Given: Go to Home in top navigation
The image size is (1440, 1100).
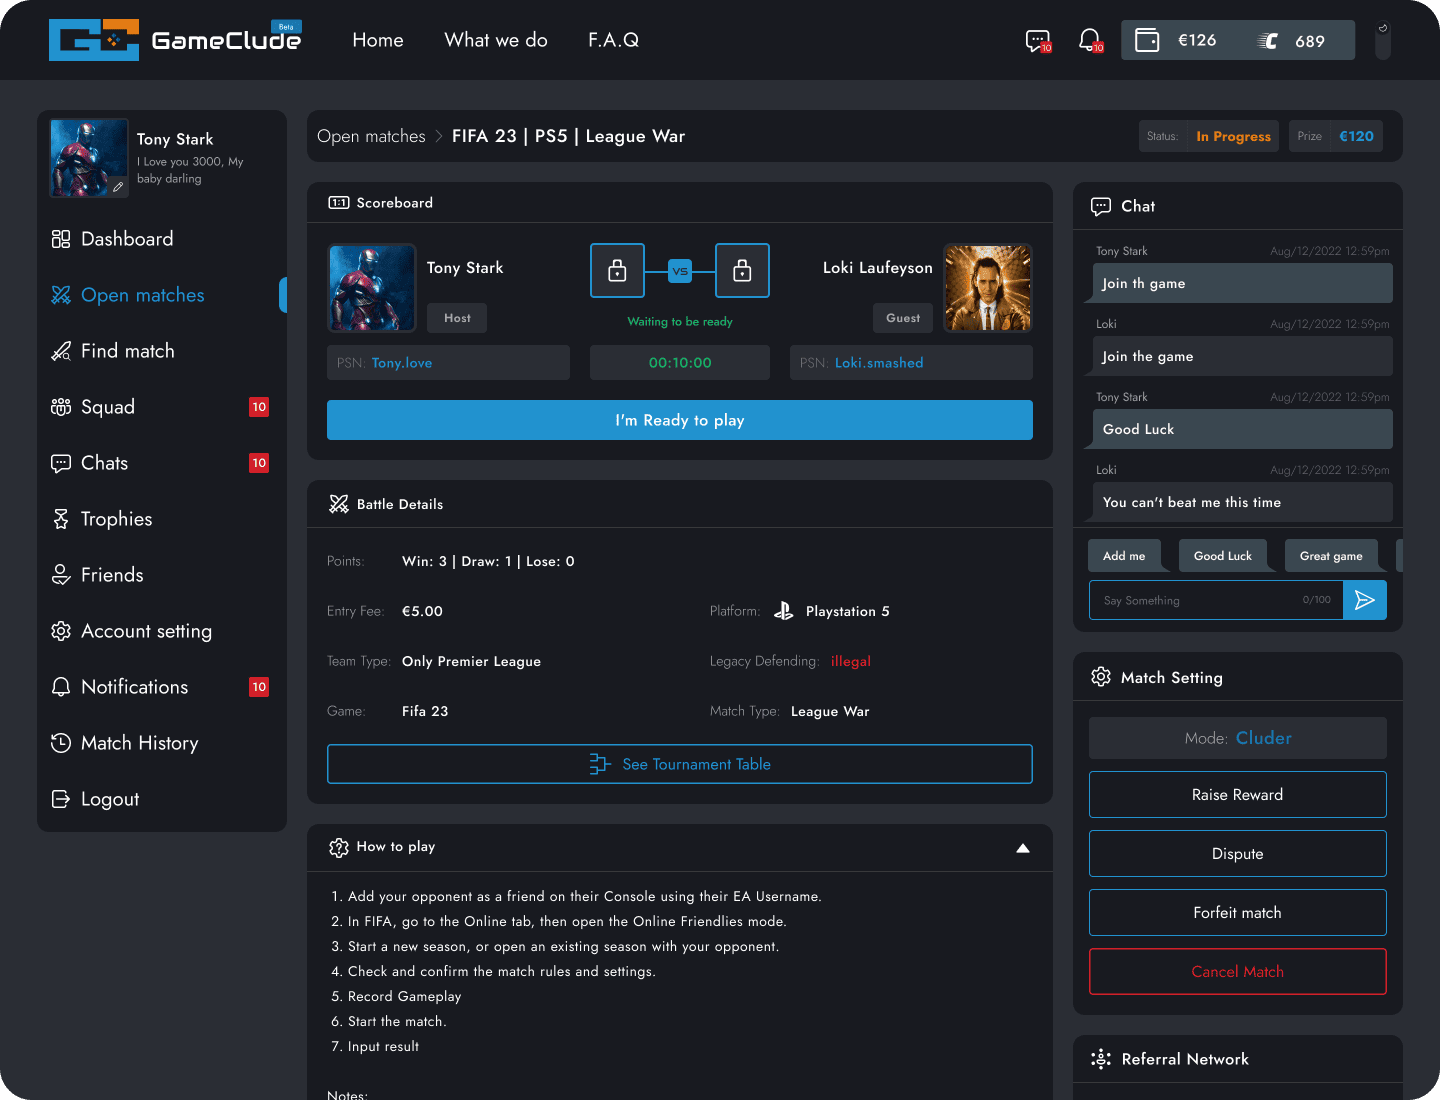Looking at the screenshot, I should tap(378, 40).
